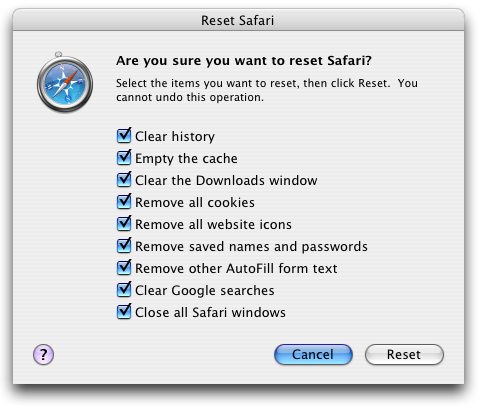Click the "Remove other AutoFill form text" label

coord(236,268)
